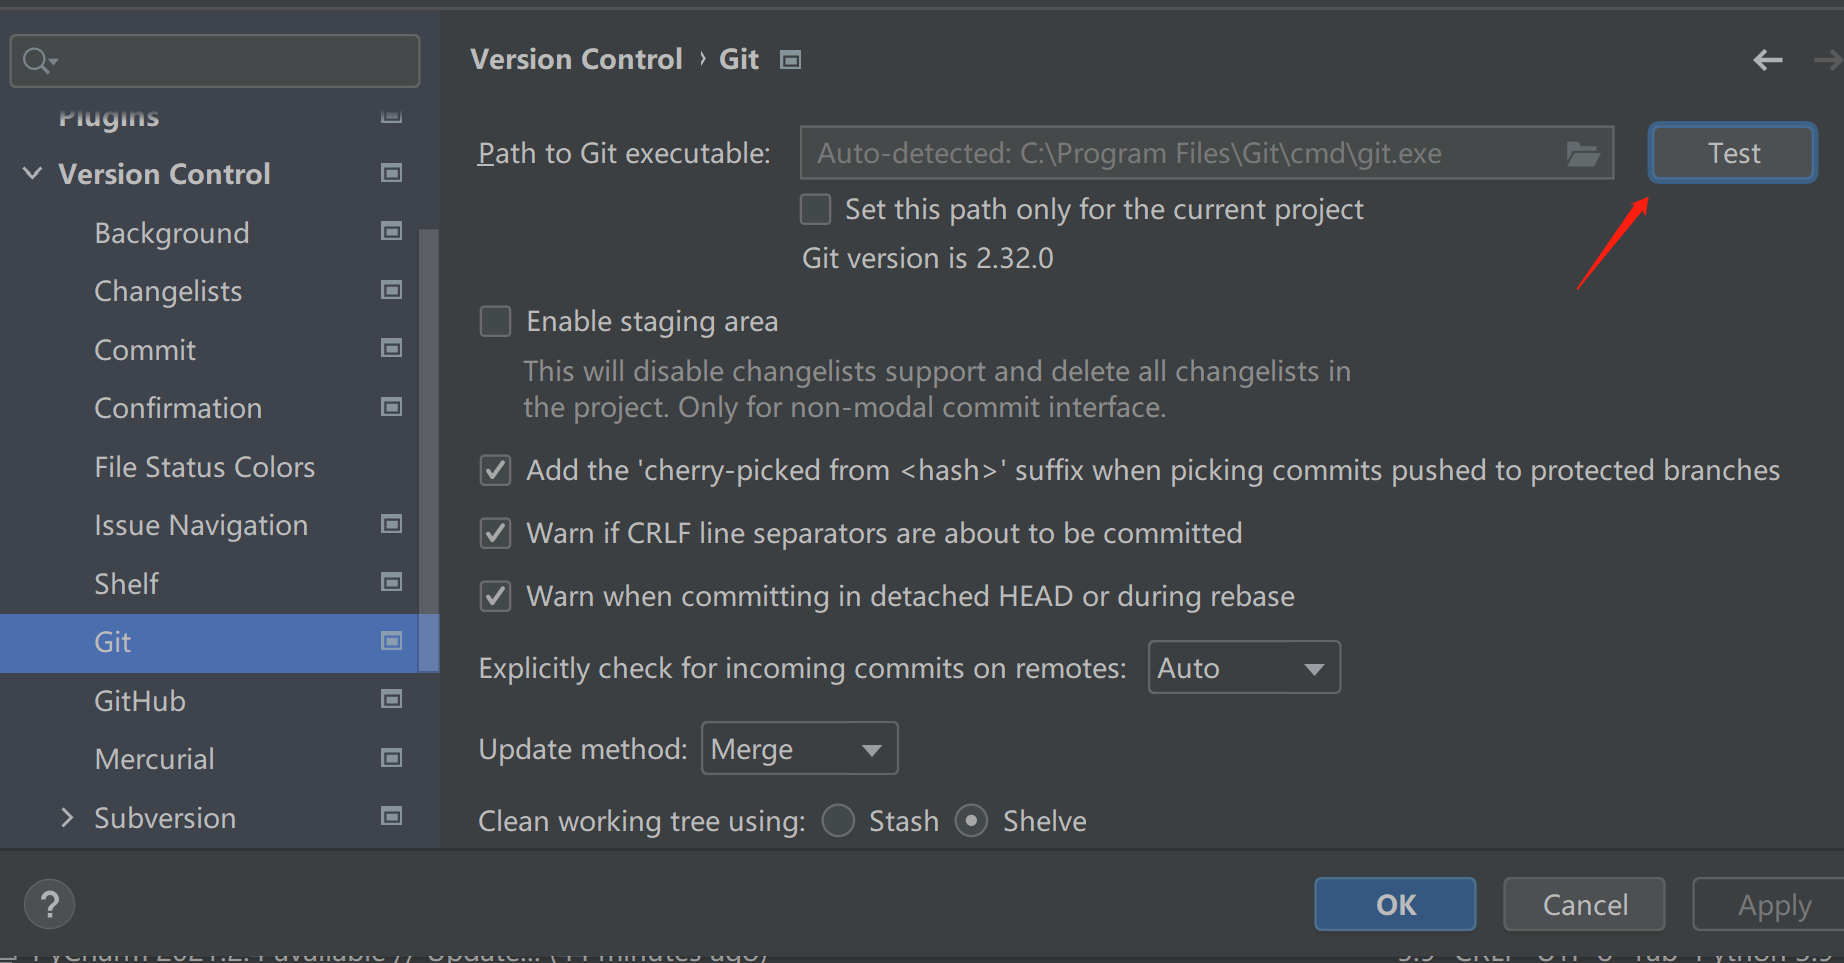The height and width of the screenshot is (963, 1844).
Task: Check 'Set this path only for current project'
Action: pyautogui.click(x=816, y=210)
